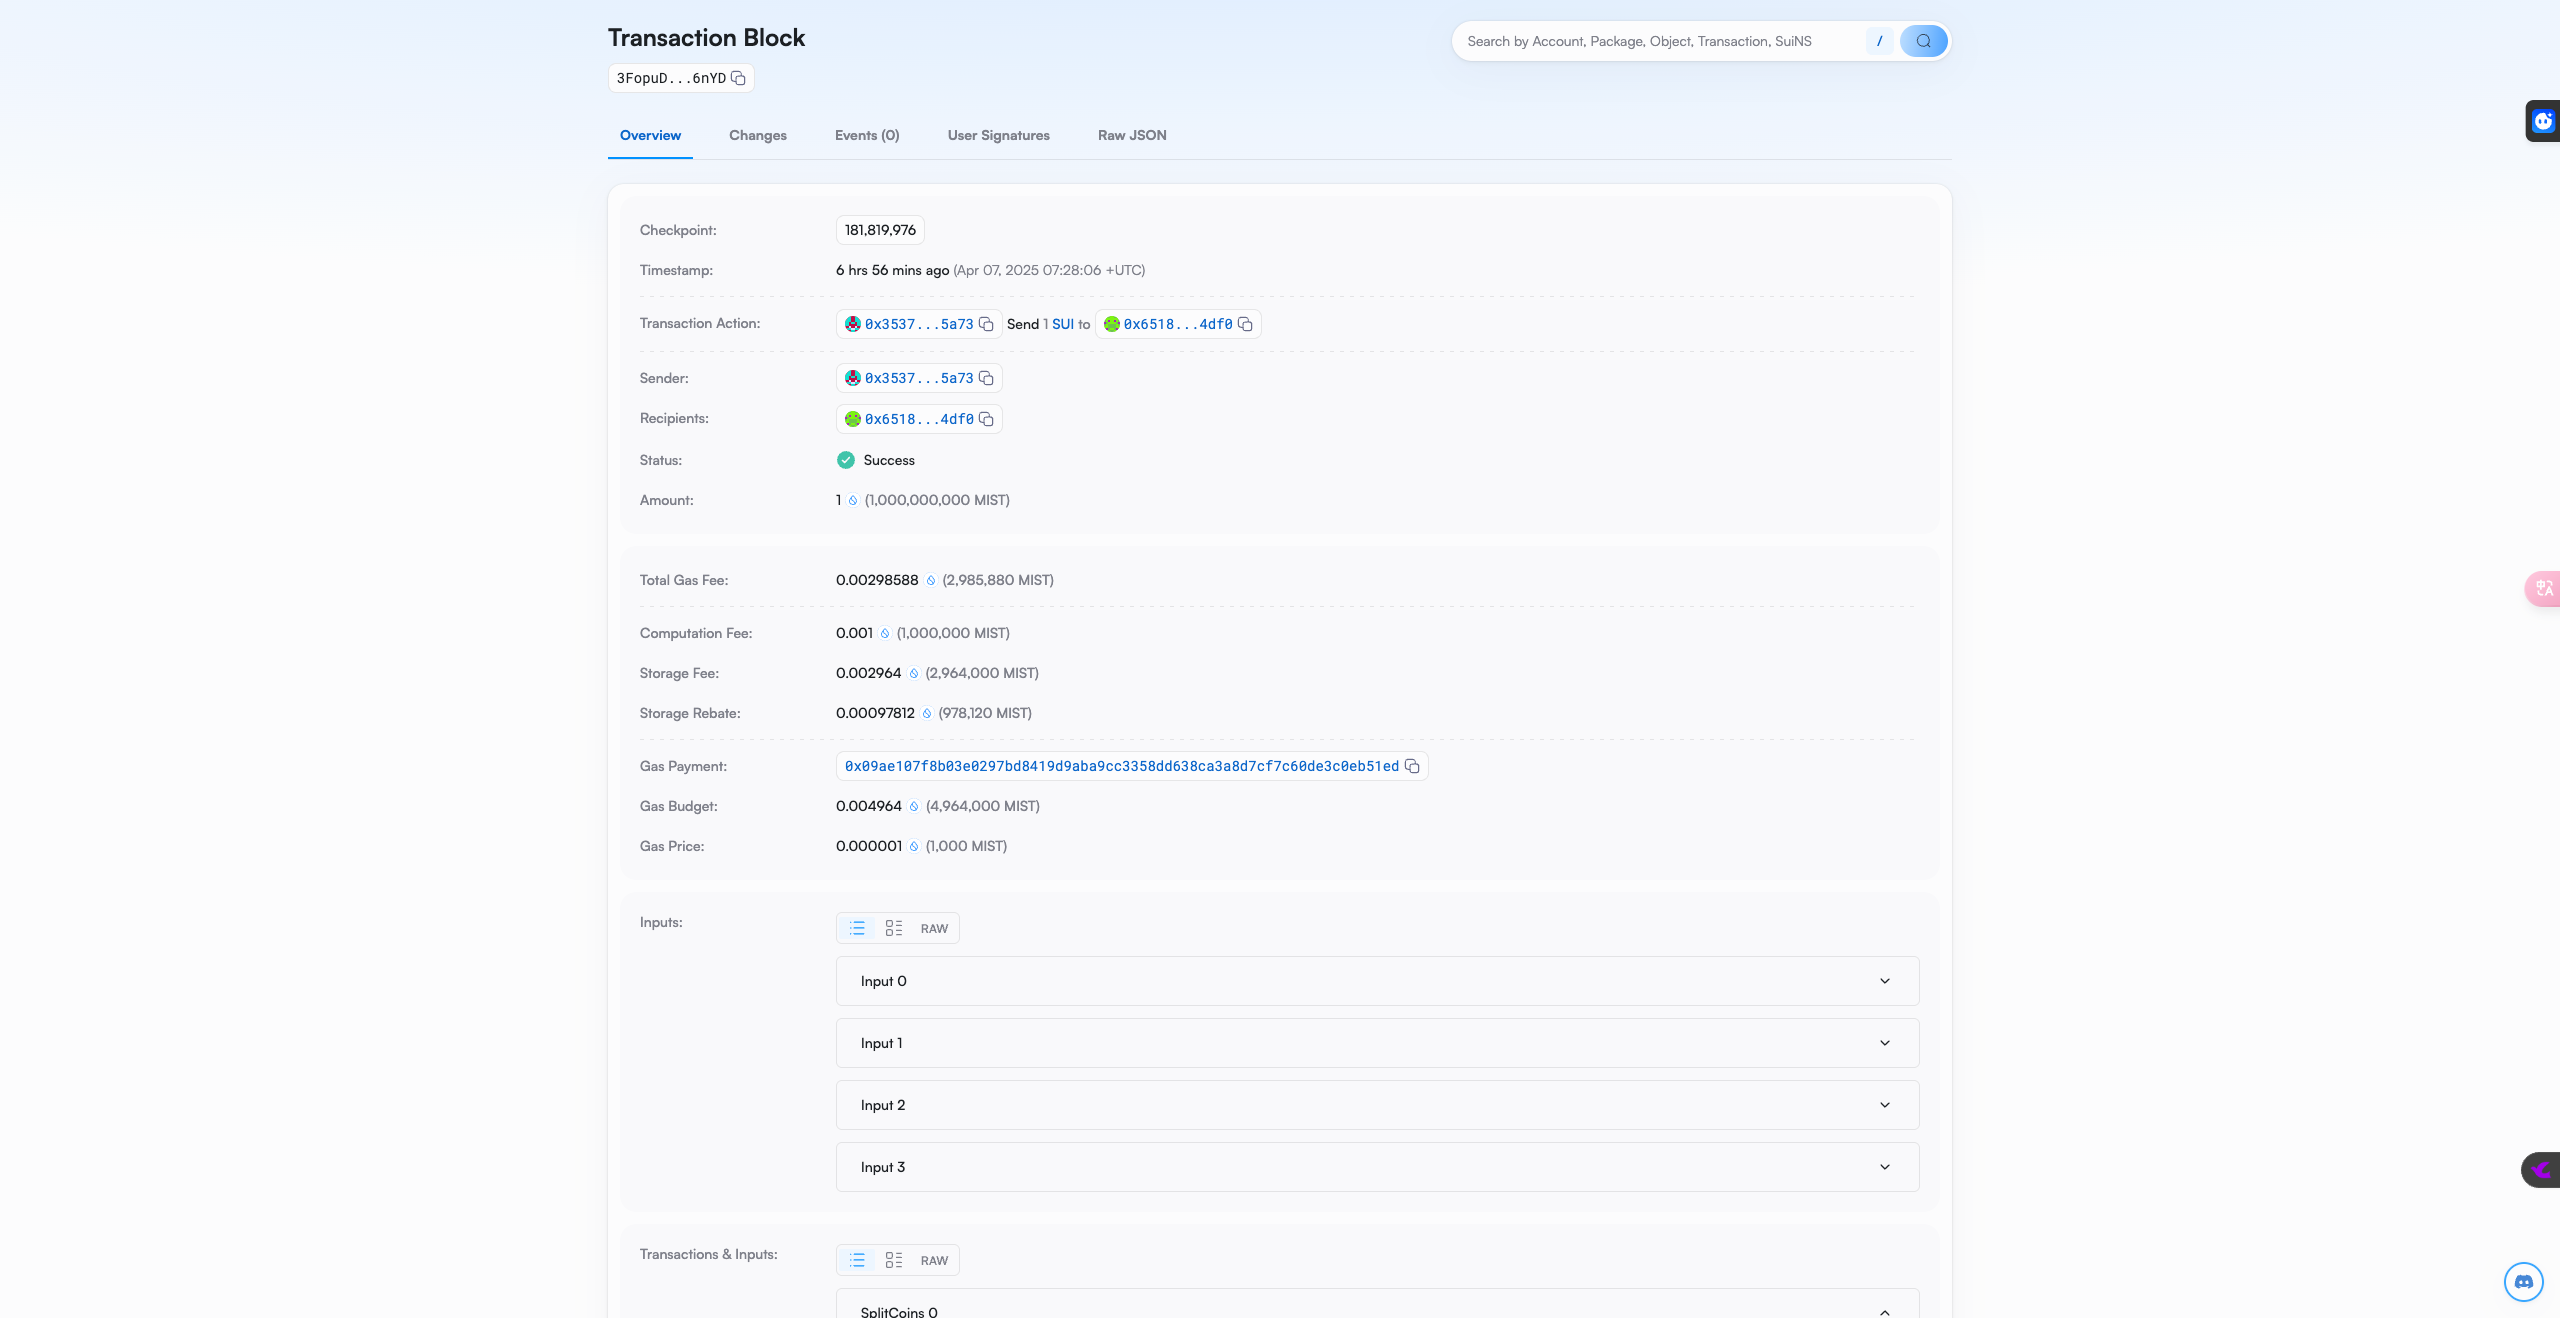Image resolution: width=2560 pixels, height=1318 pixels.
Task: Open the Discord chat bubble button
Action: point(2524,1282)
